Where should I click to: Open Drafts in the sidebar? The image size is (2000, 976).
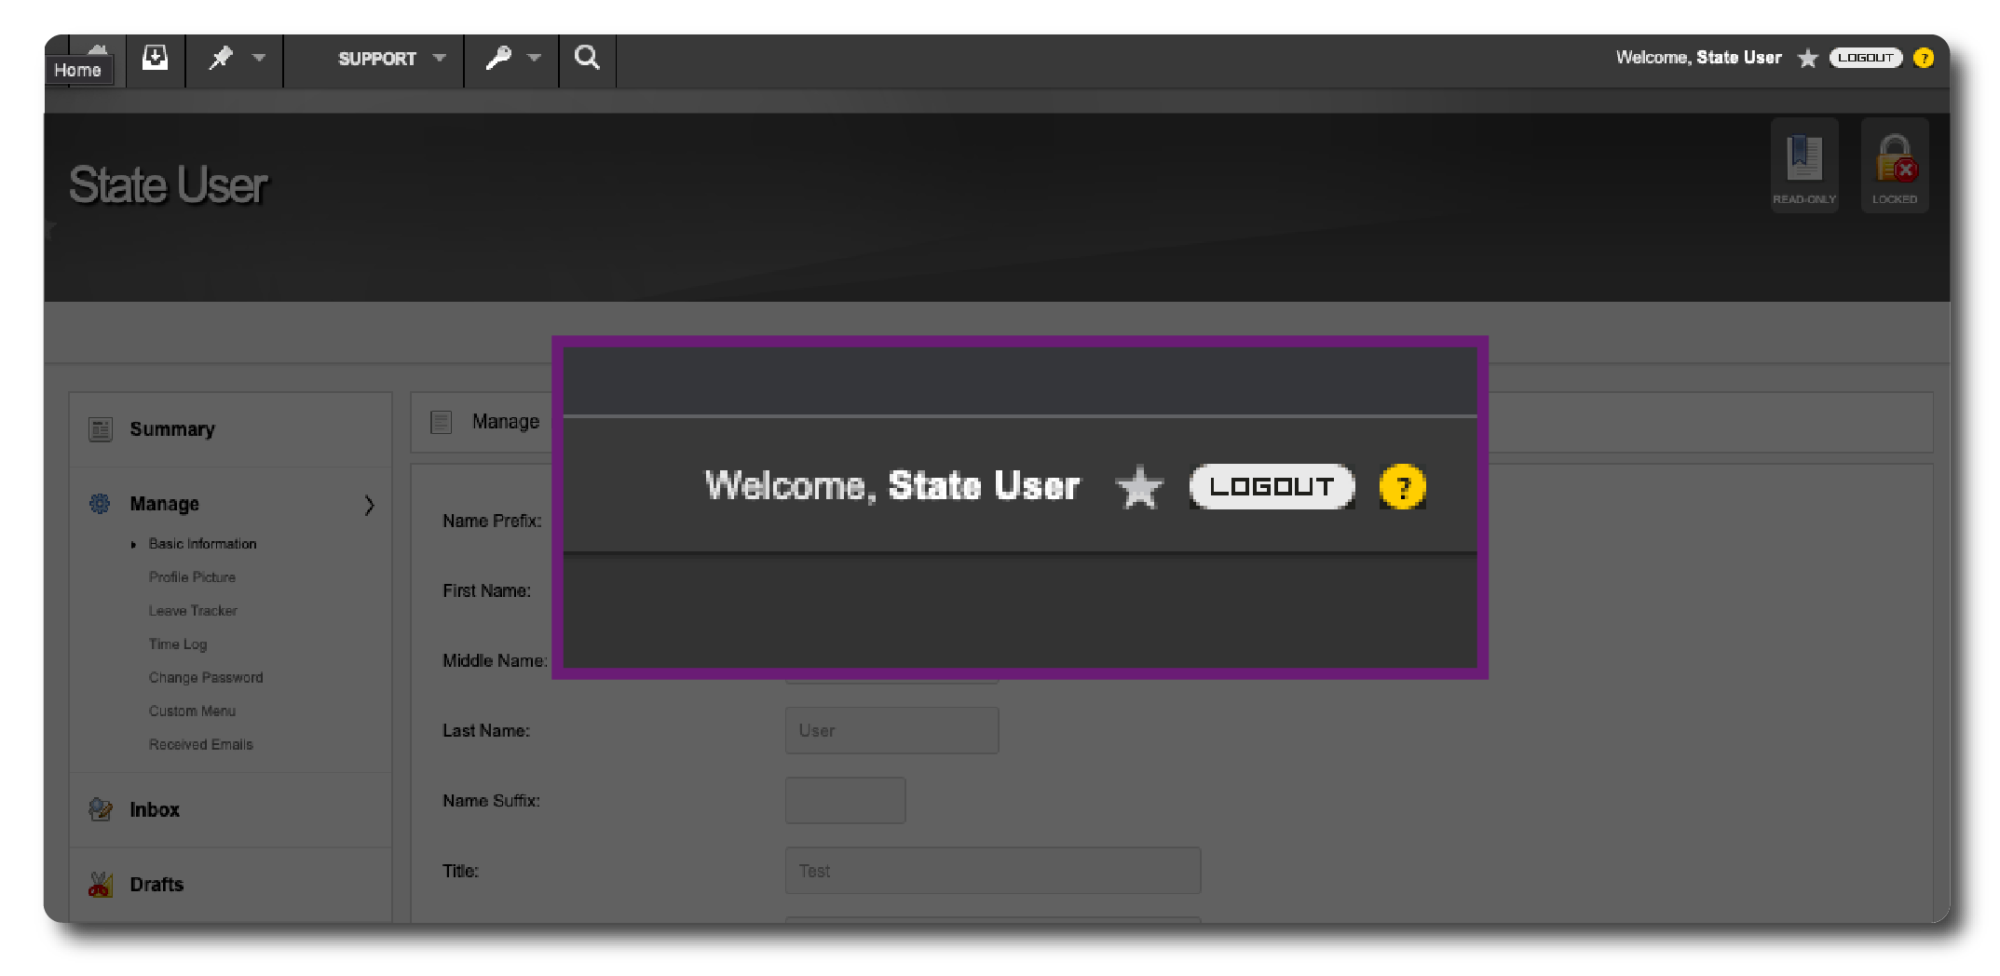(157, 885)
